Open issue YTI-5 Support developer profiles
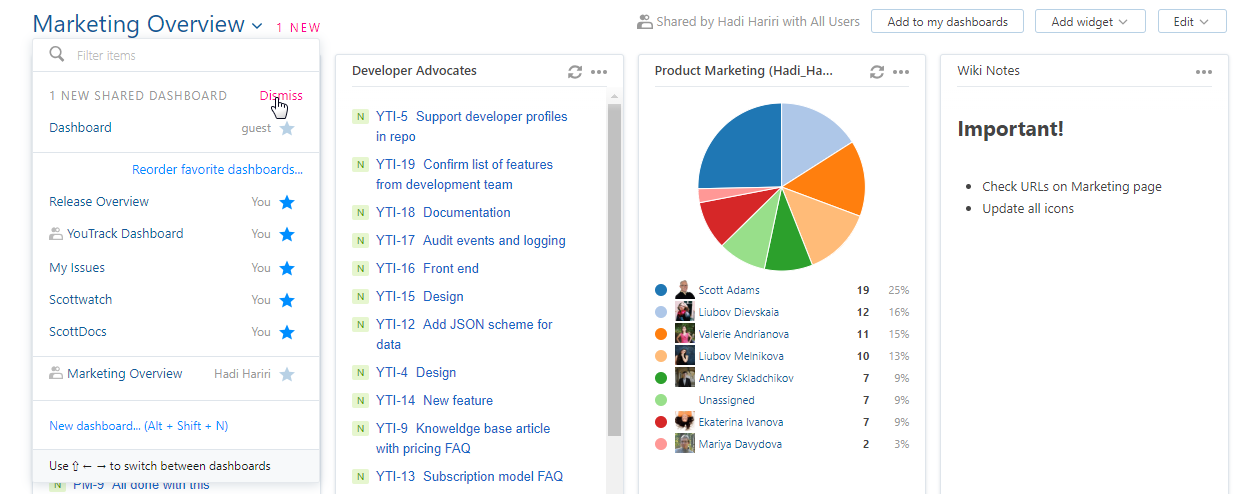Image resolution: width=1242 pixels, height=494 pixels. click(x=472, y=127)
